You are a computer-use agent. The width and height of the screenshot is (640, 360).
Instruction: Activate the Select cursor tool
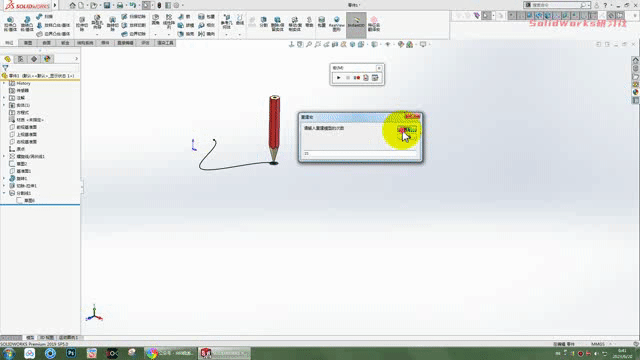146,5
